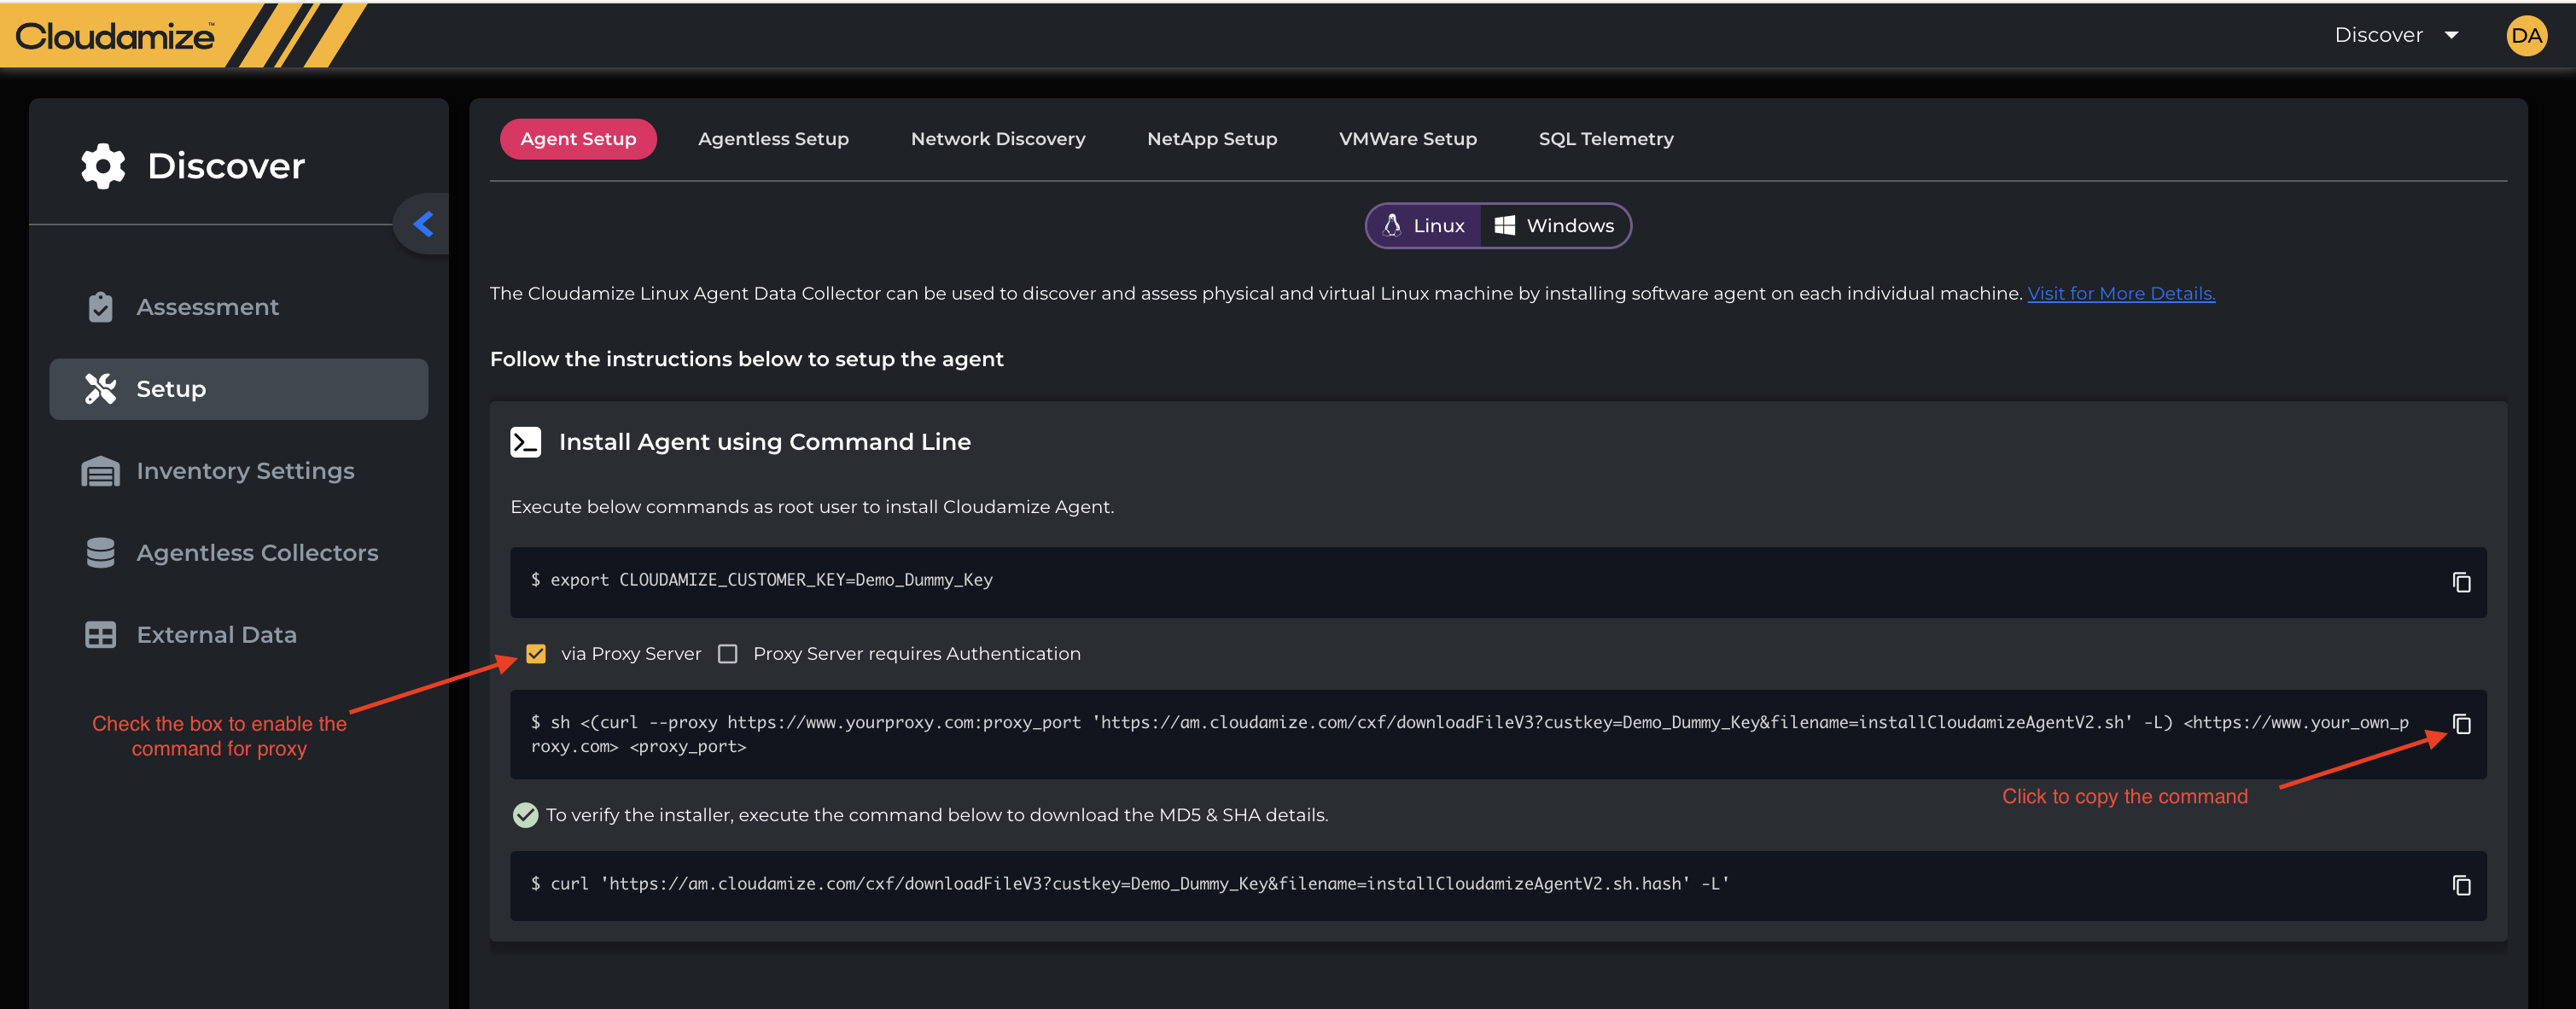The width and height of the screenshot is (2576, 1009).
Task: Click the Agentless Collectors database icon
Action: pos(100,553)
